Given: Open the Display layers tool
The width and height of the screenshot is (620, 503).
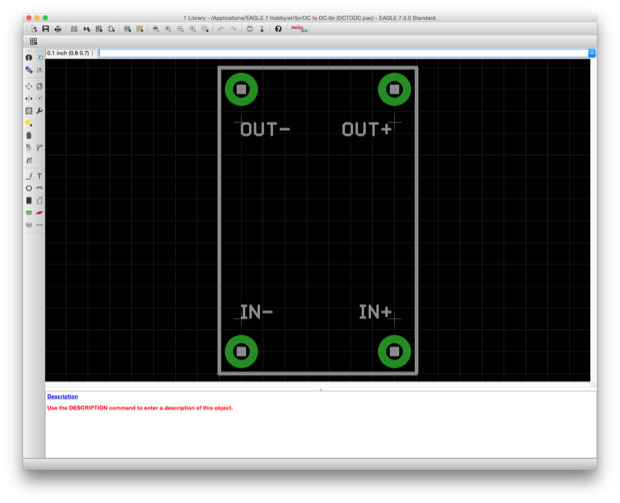Looking at the screenshot, I should 29,70.
